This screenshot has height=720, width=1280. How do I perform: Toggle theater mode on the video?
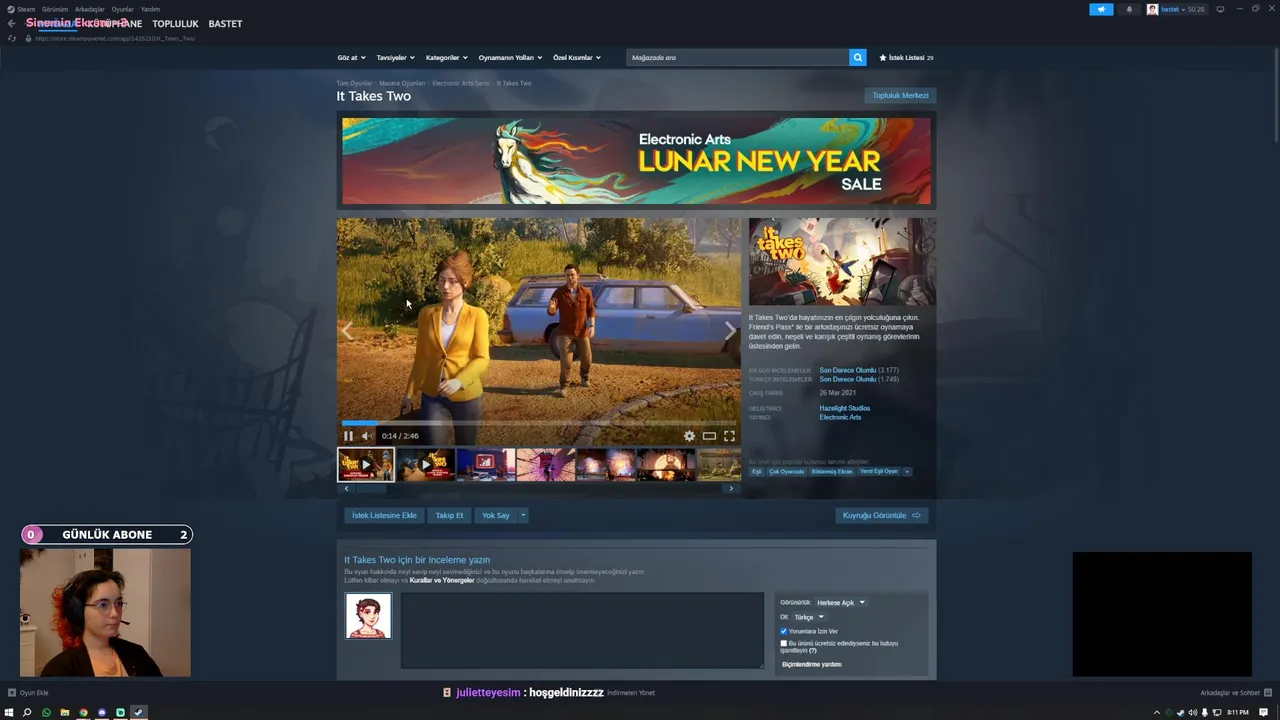click(x=709, y=436)
